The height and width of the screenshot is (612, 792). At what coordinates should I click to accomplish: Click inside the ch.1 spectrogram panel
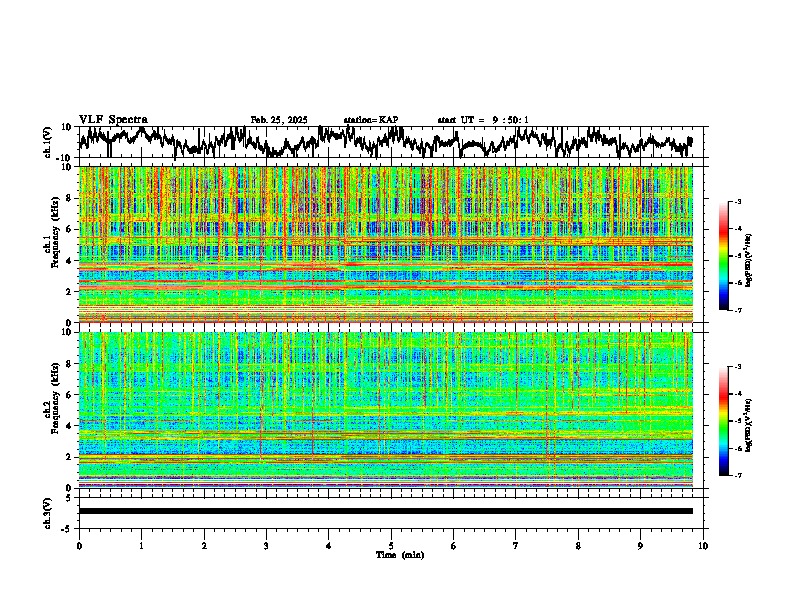(x=386, y=244)
